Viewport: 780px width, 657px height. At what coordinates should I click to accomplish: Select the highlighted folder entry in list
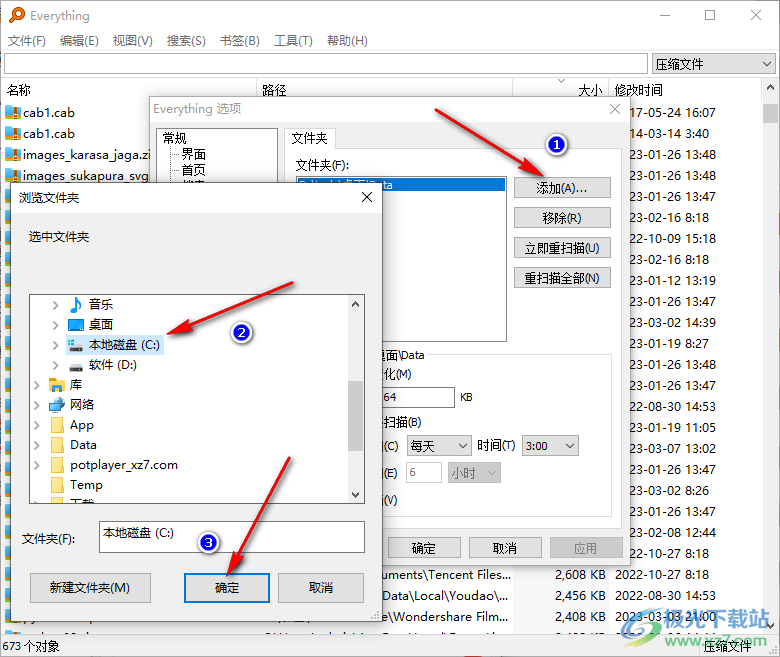[401, 185]
